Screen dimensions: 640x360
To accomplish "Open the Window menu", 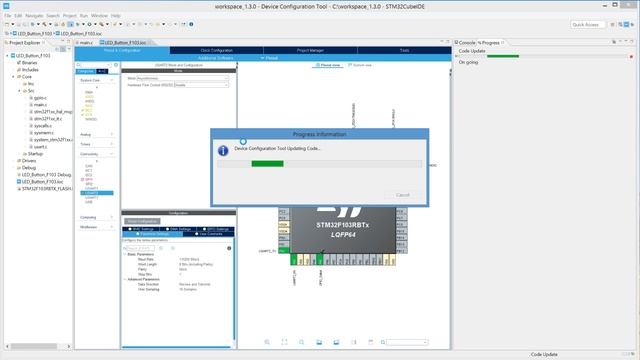I will tap(99, 16).
